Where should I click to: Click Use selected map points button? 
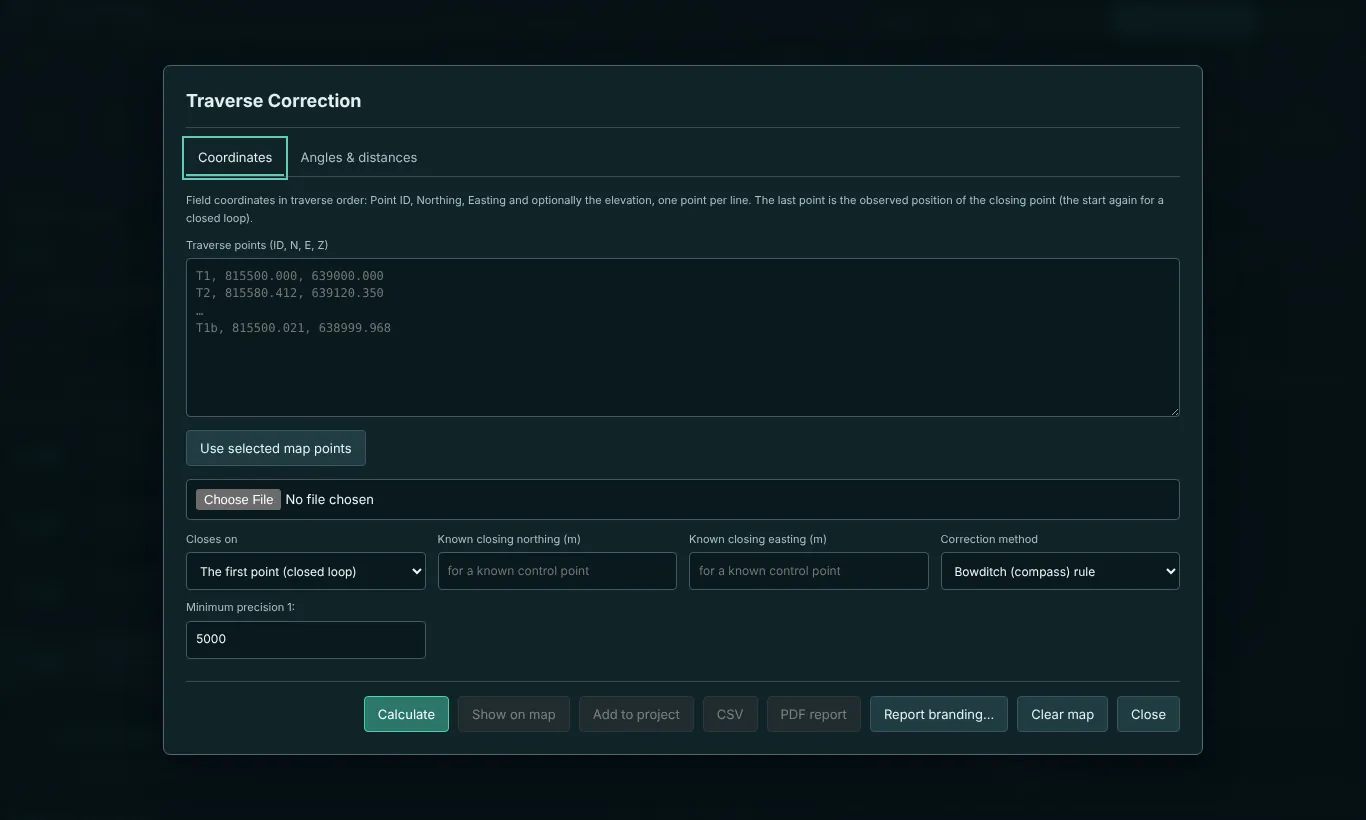click(276, 448)
